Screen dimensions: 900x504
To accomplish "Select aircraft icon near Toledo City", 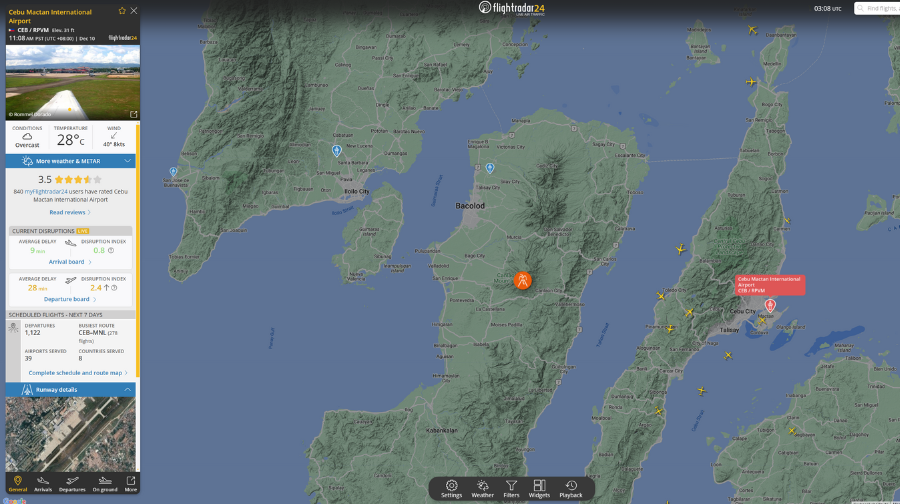I will (661, 296).
